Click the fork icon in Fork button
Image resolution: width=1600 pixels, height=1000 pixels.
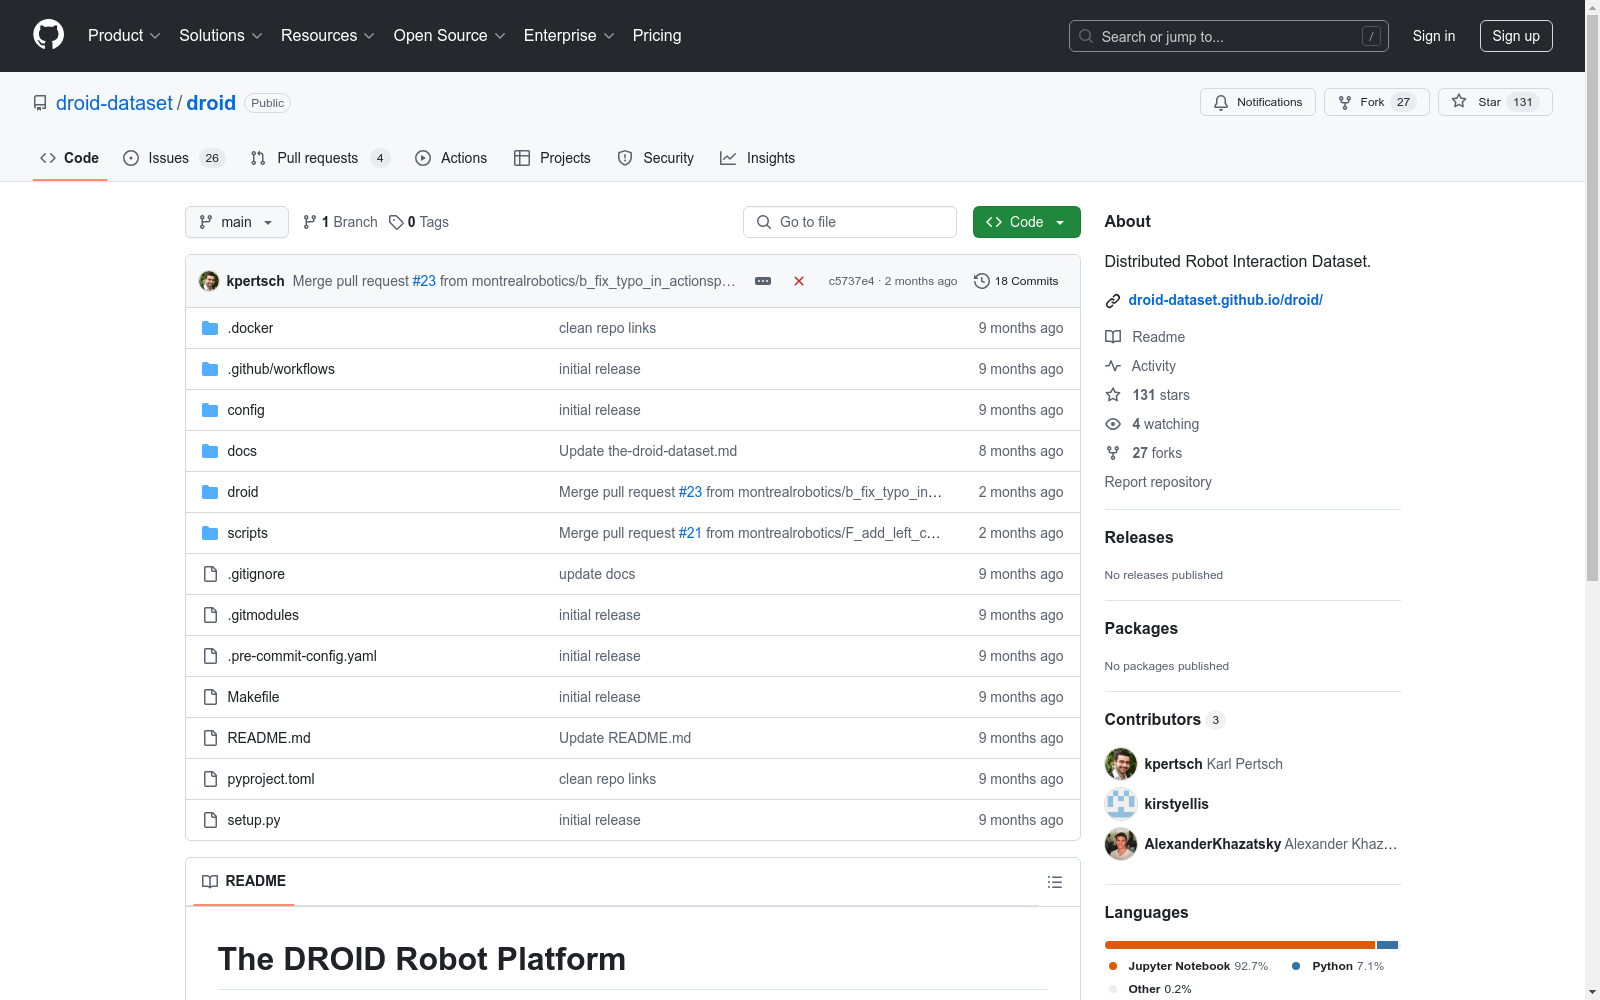[1345, 102]
